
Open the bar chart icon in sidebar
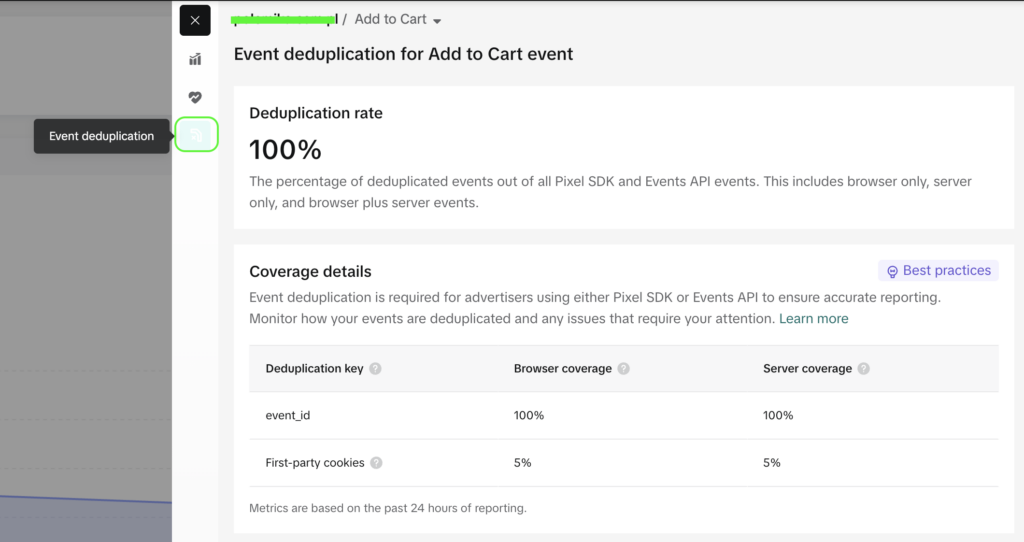pos(195,59)
